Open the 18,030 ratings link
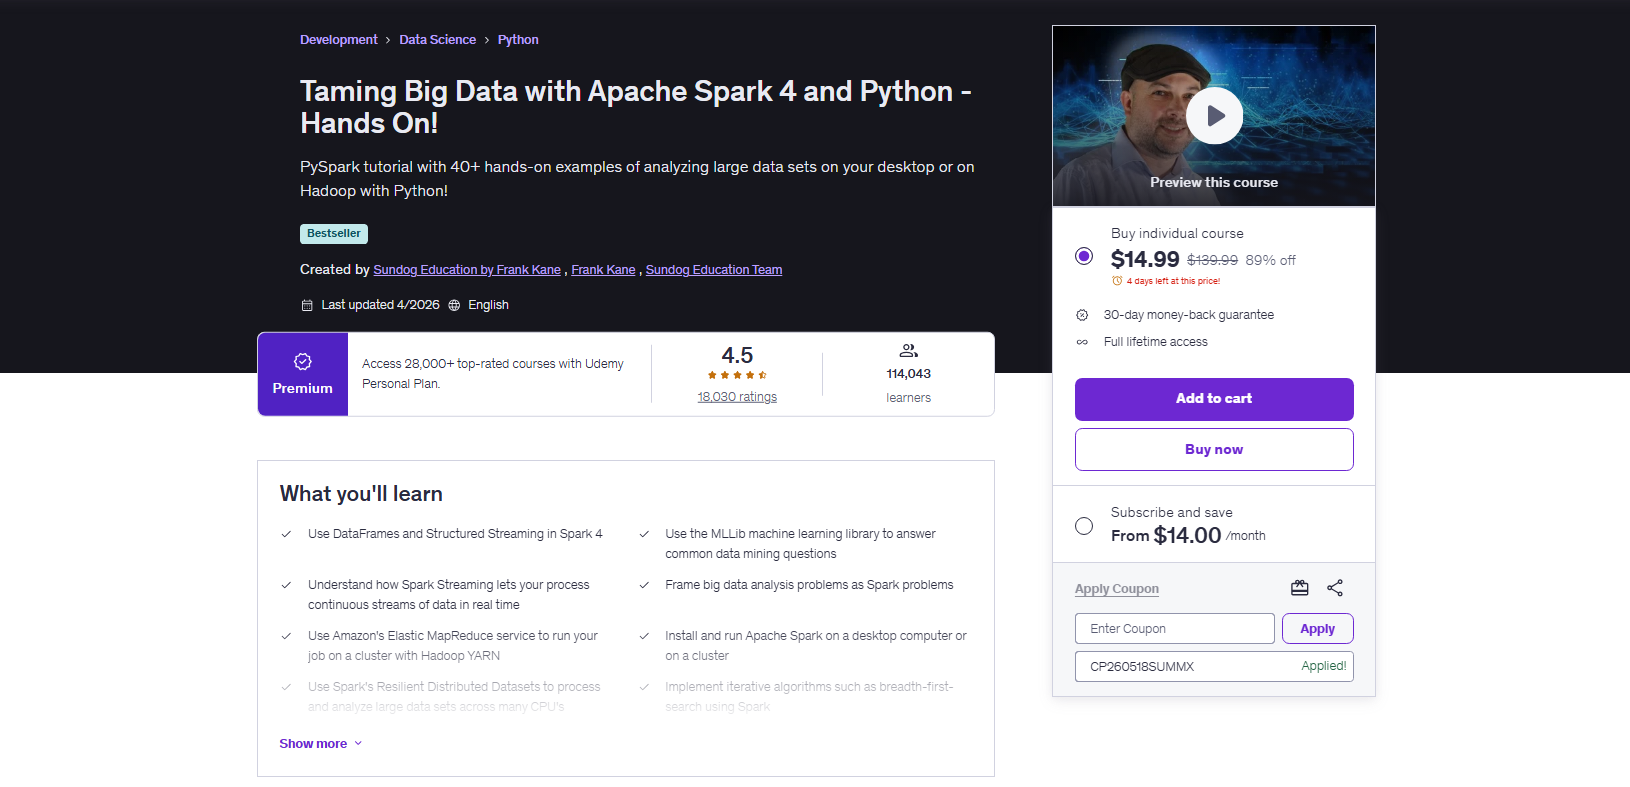Viewport: 1630px width, 787px height. coord(737,397)
